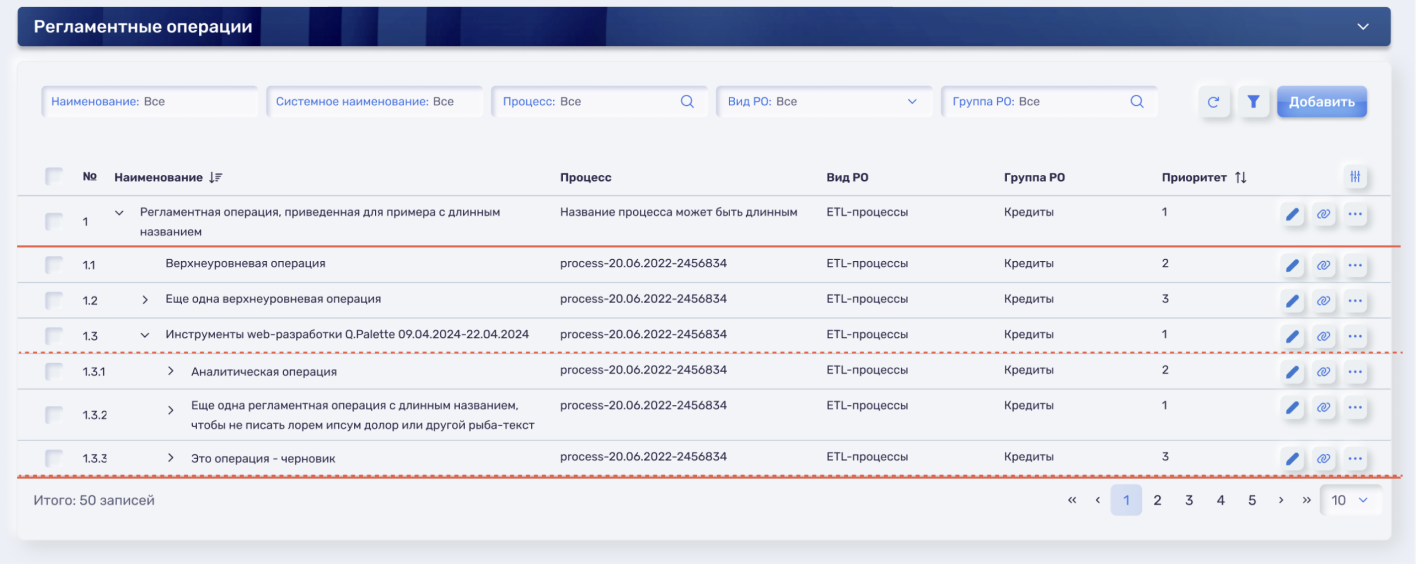Edit row 1.3.1 with the pencil icon
1416x564 pixels.
tap(1292, 373)
